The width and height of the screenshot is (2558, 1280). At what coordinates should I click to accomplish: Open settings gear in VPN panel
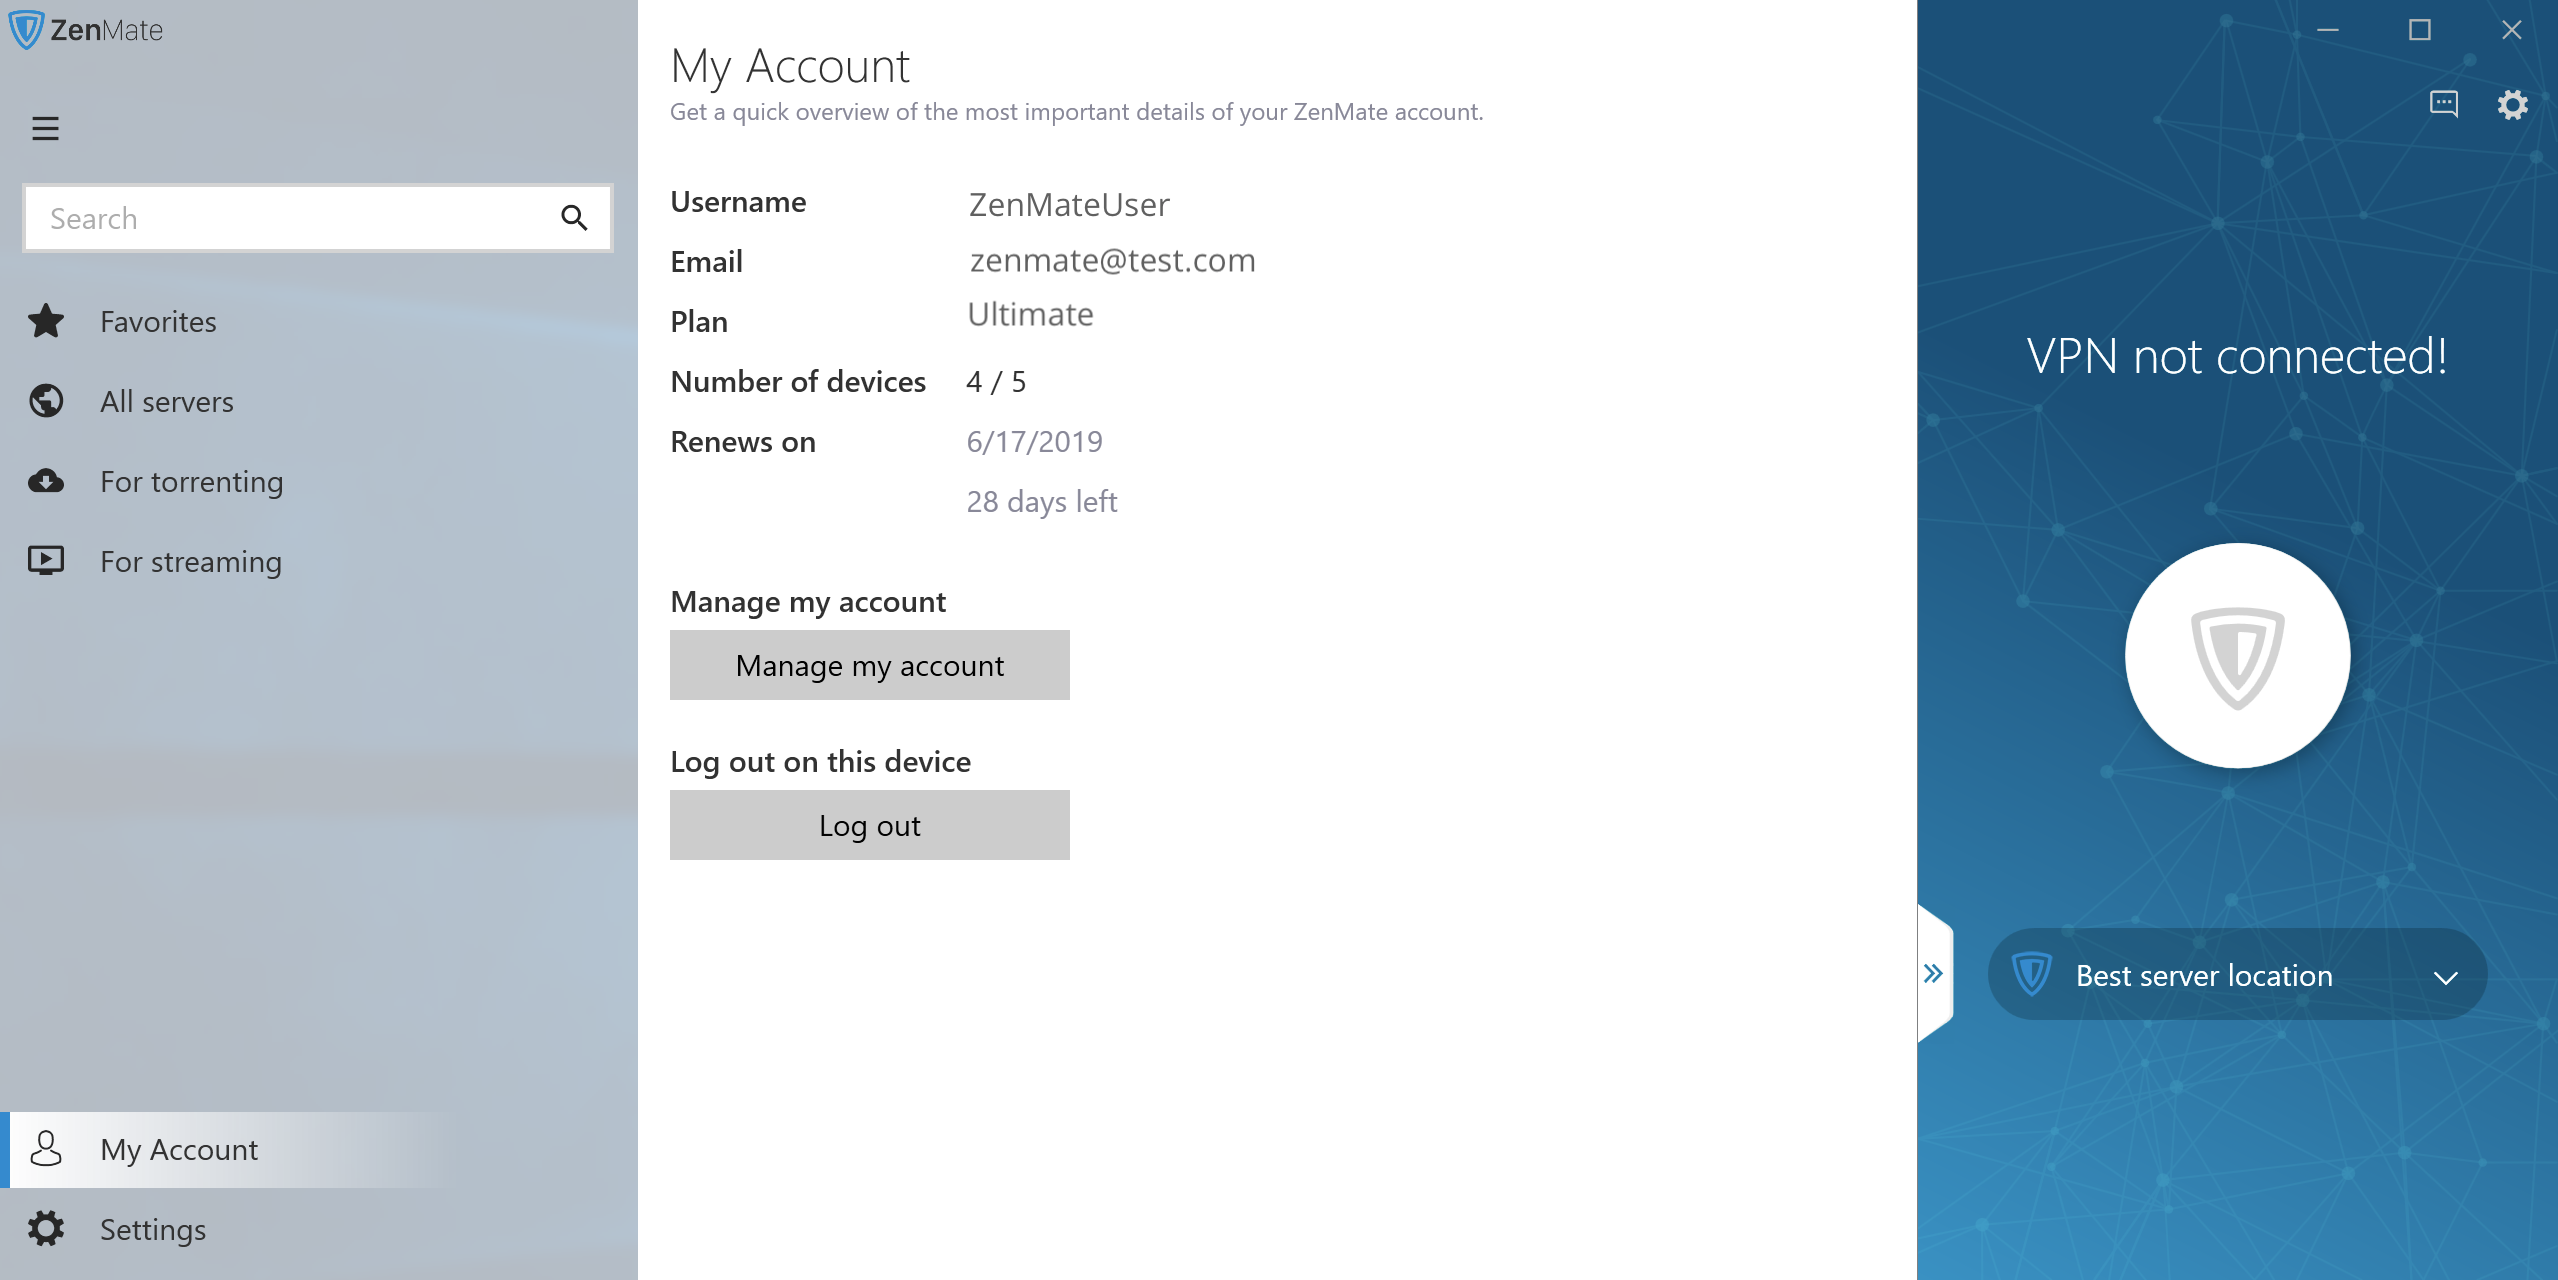tap(2513, 104)
